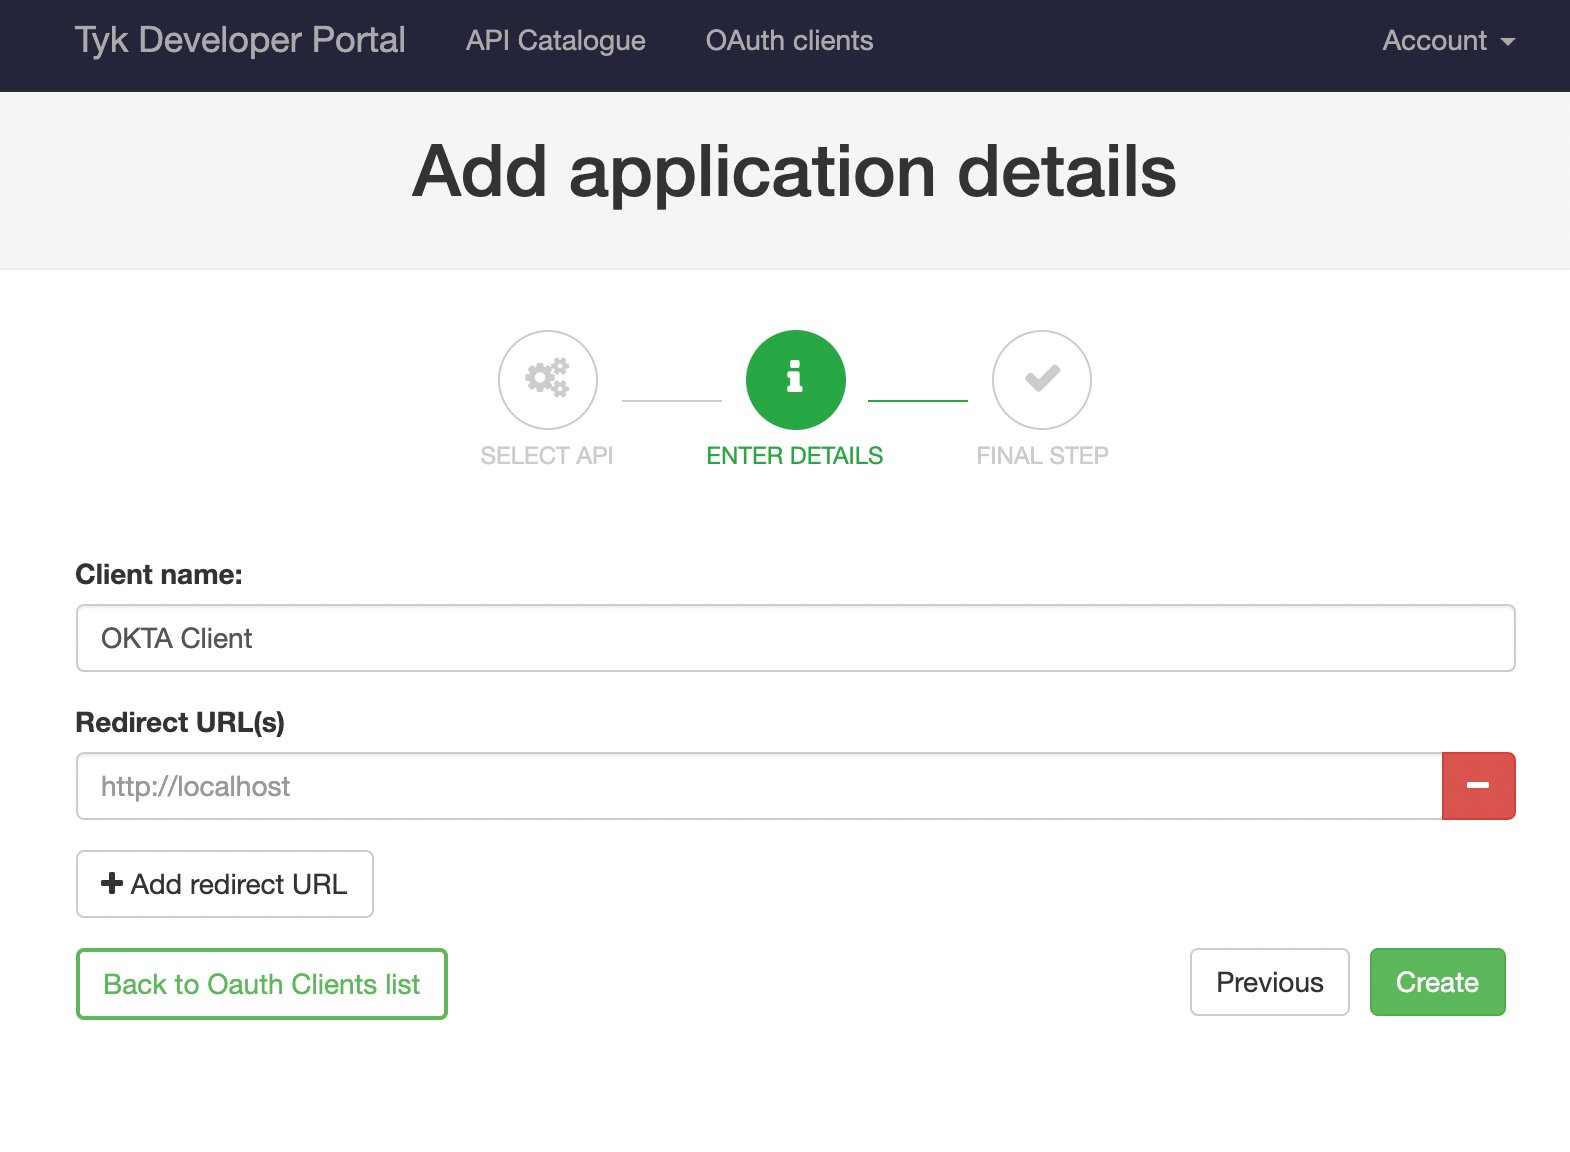Click the Add redirect URL button
Image resolution: width=1570 pixels, height=1152 pixels.
tap(225, 884)
